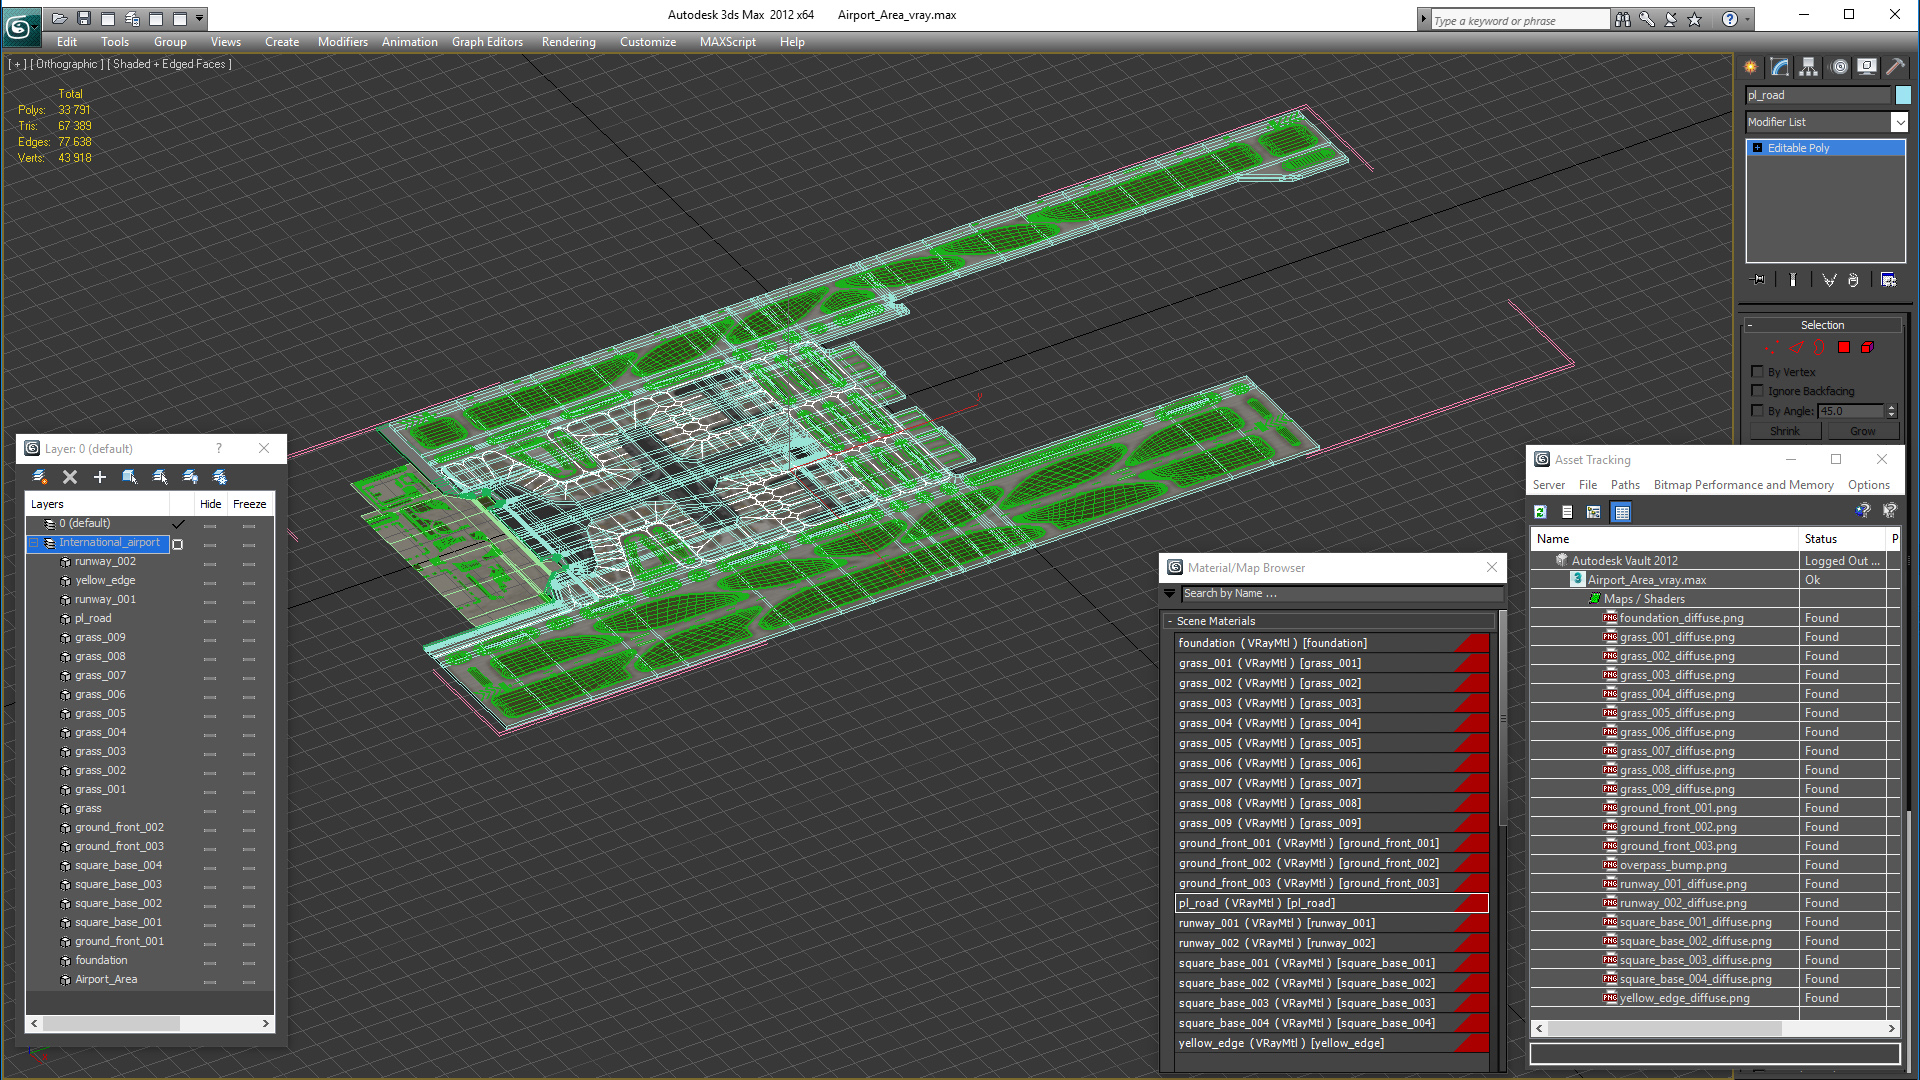Click Freeze/Unfreeze All Layers icon
The width and height of the screenshot is (1920, 1080).
(220, 477)
